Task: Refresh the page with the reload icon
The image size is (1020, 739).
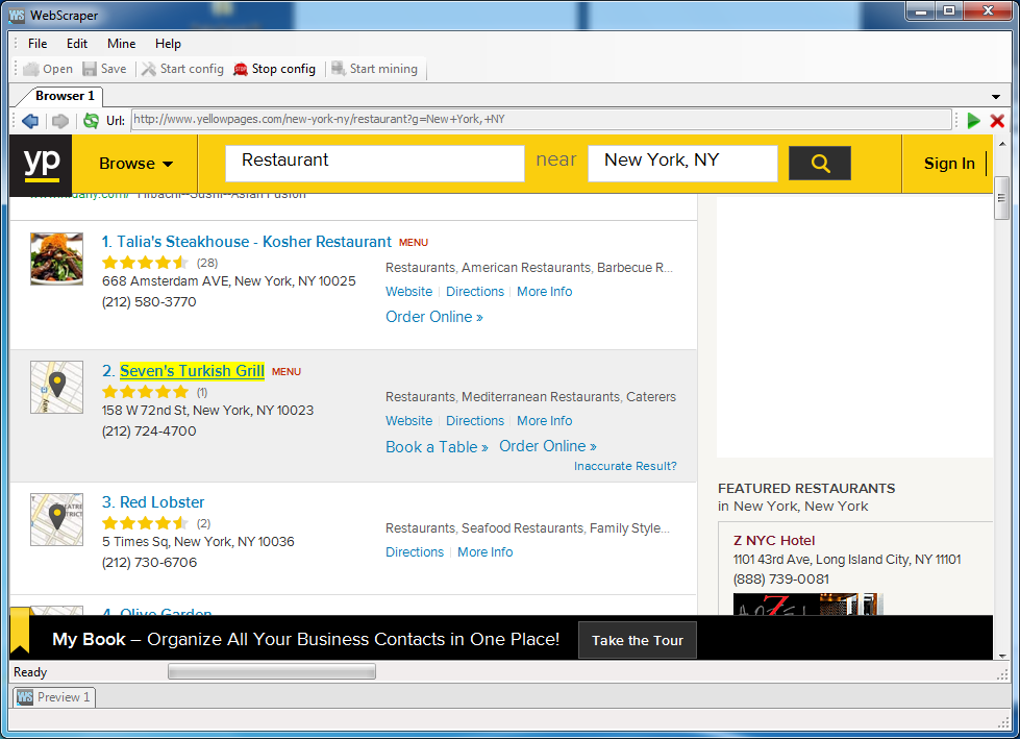Action: click(x=91, y=120)
